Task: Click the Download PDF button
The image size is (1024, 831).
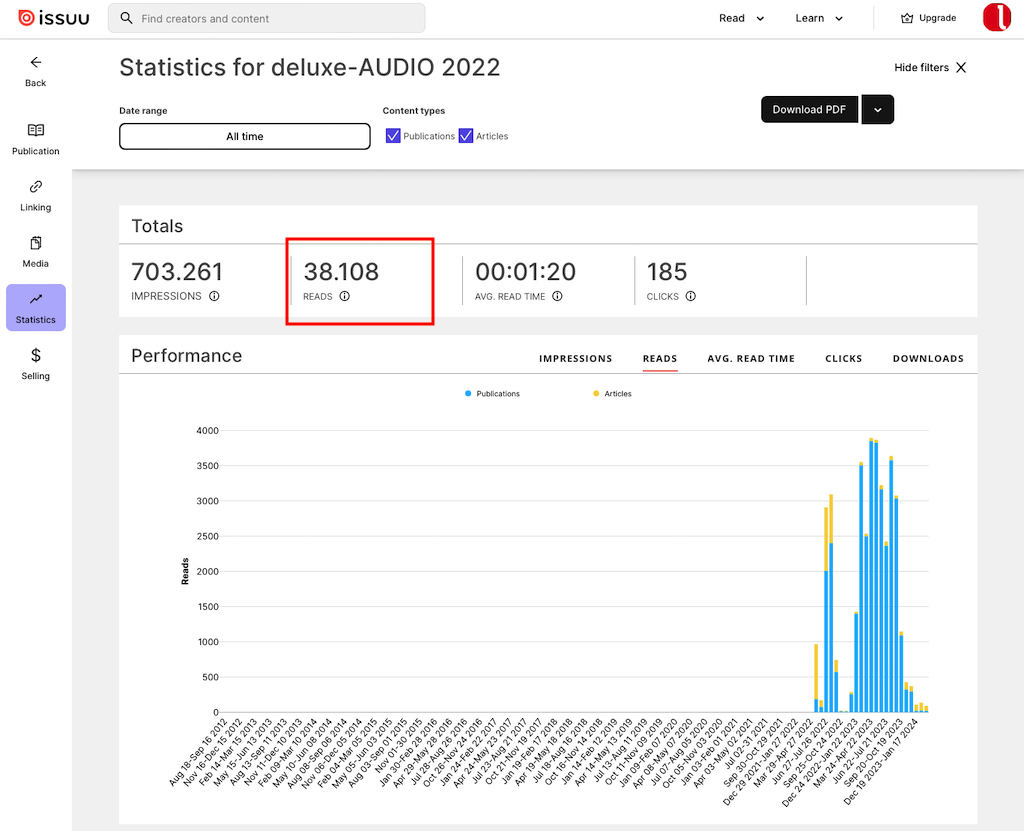Action: pos(810,110)
